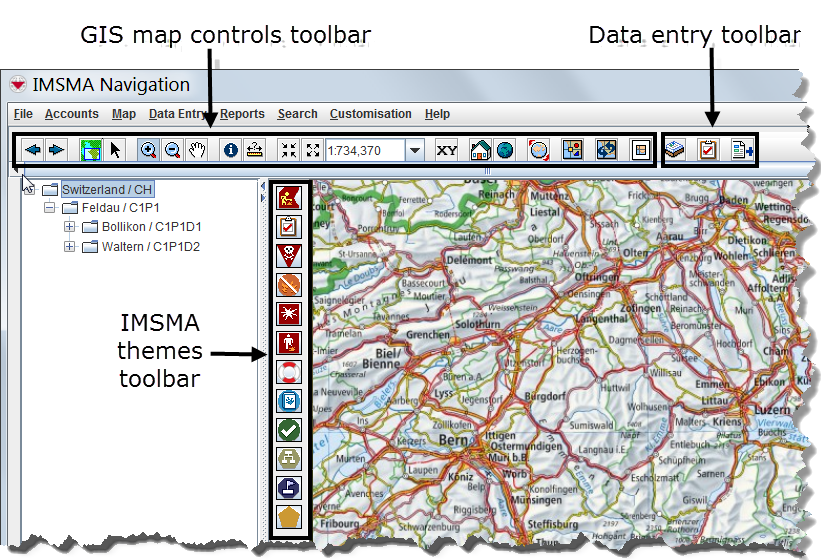The image size is (821, 560).
Task: Toggle the red person victim theme
Action: pyautogui.click(x=288, y=344)
